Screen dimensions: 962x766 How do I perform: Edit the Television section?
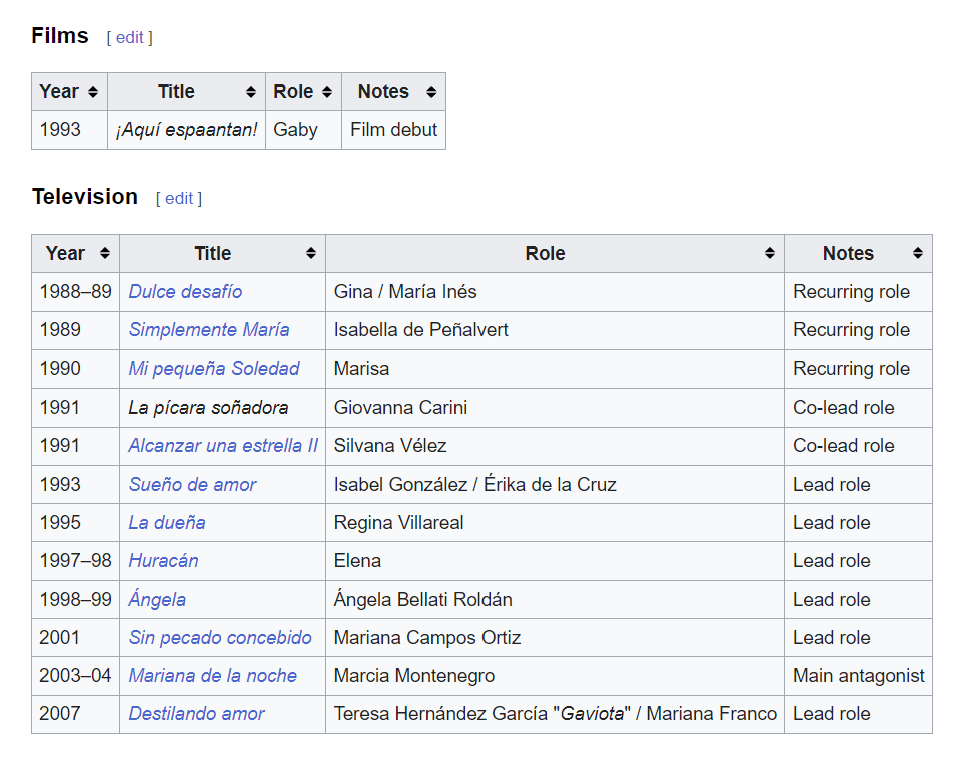tap(179, 198)
